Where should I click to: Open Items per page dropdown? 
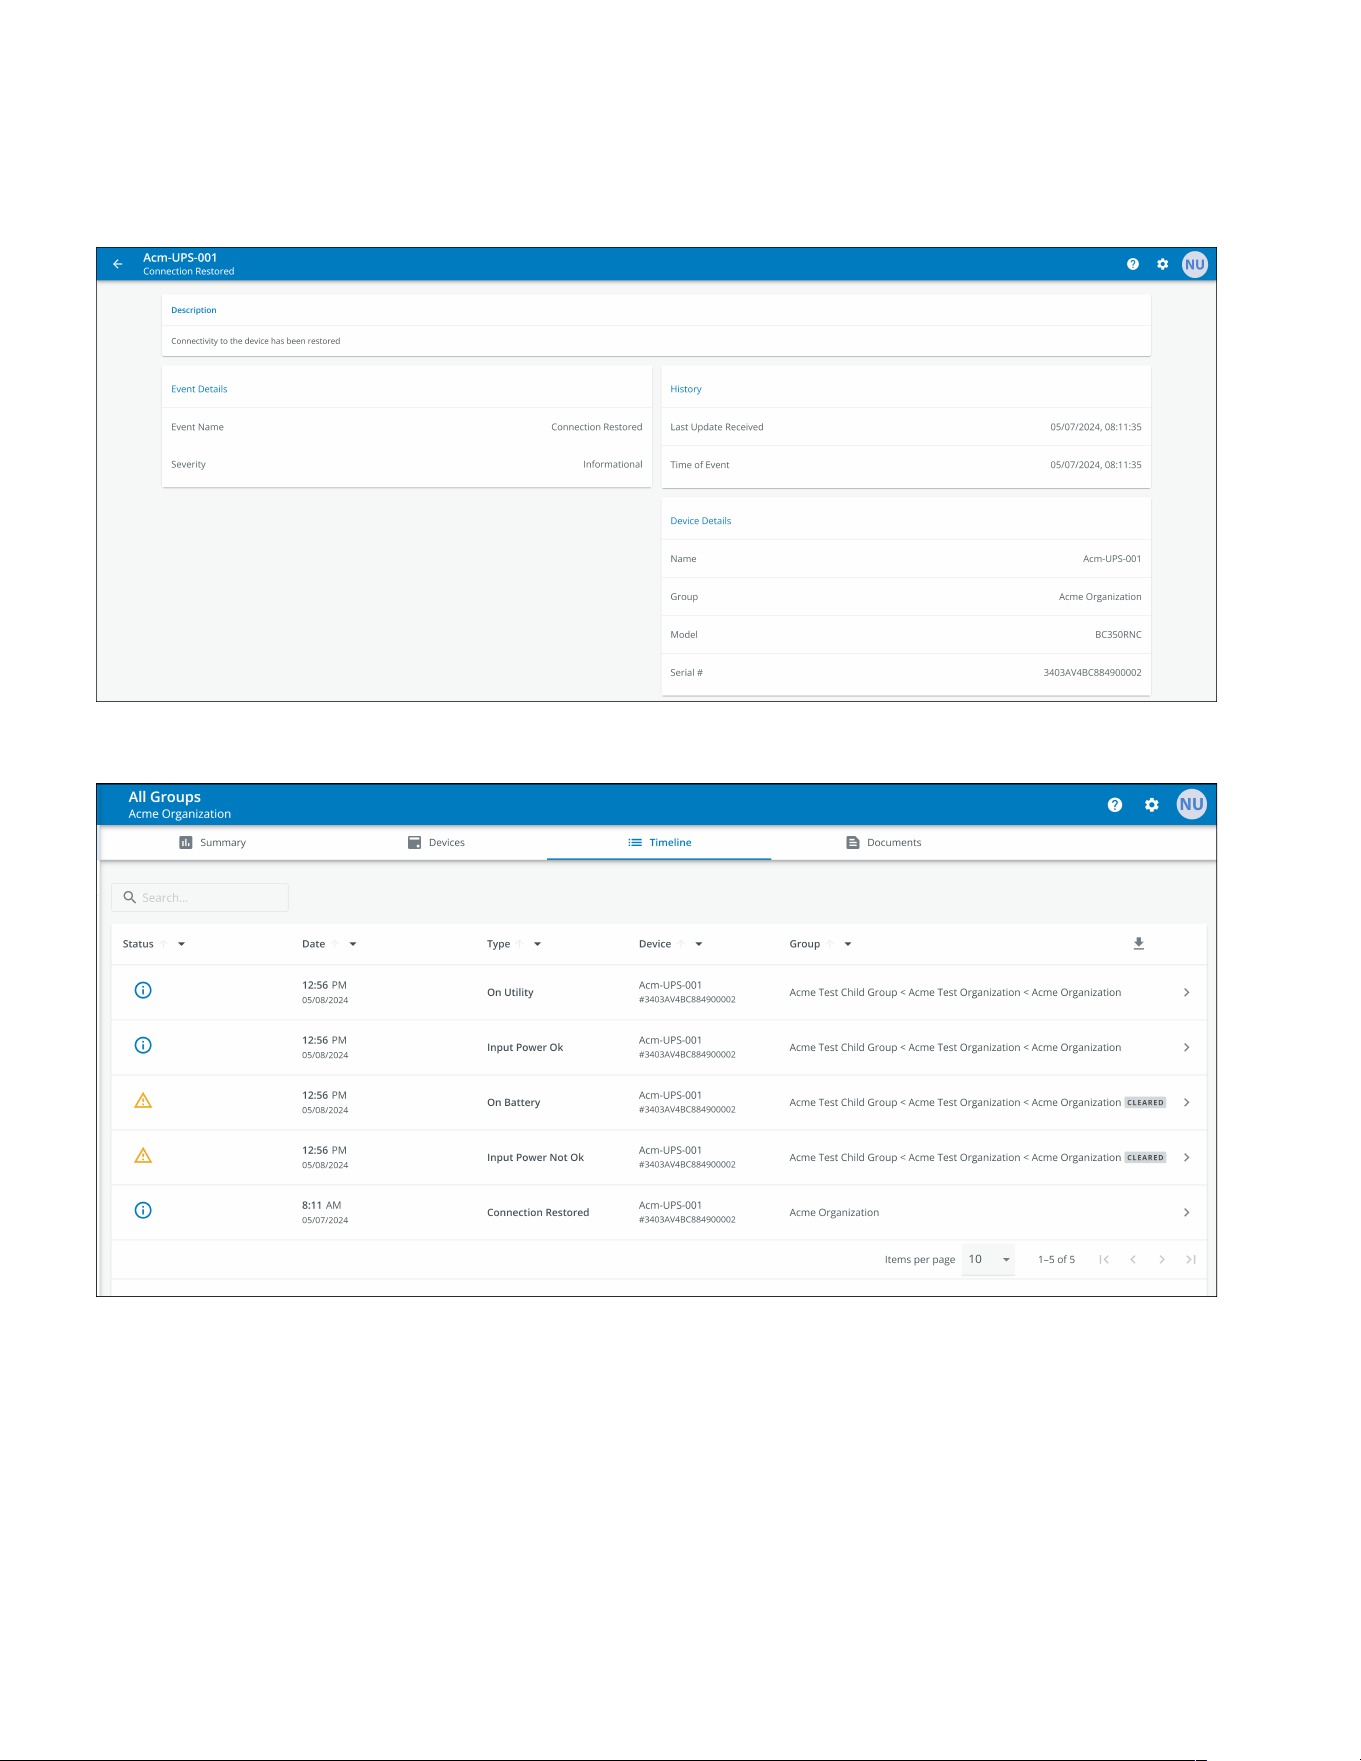[988, 1259]
